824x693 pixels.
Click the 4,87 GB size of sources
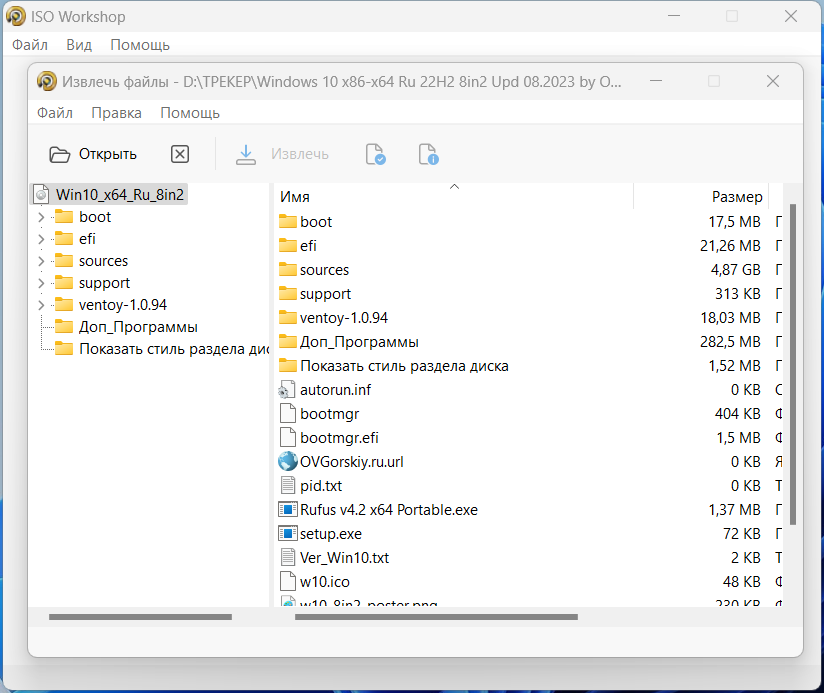click(x=735, y=270)
